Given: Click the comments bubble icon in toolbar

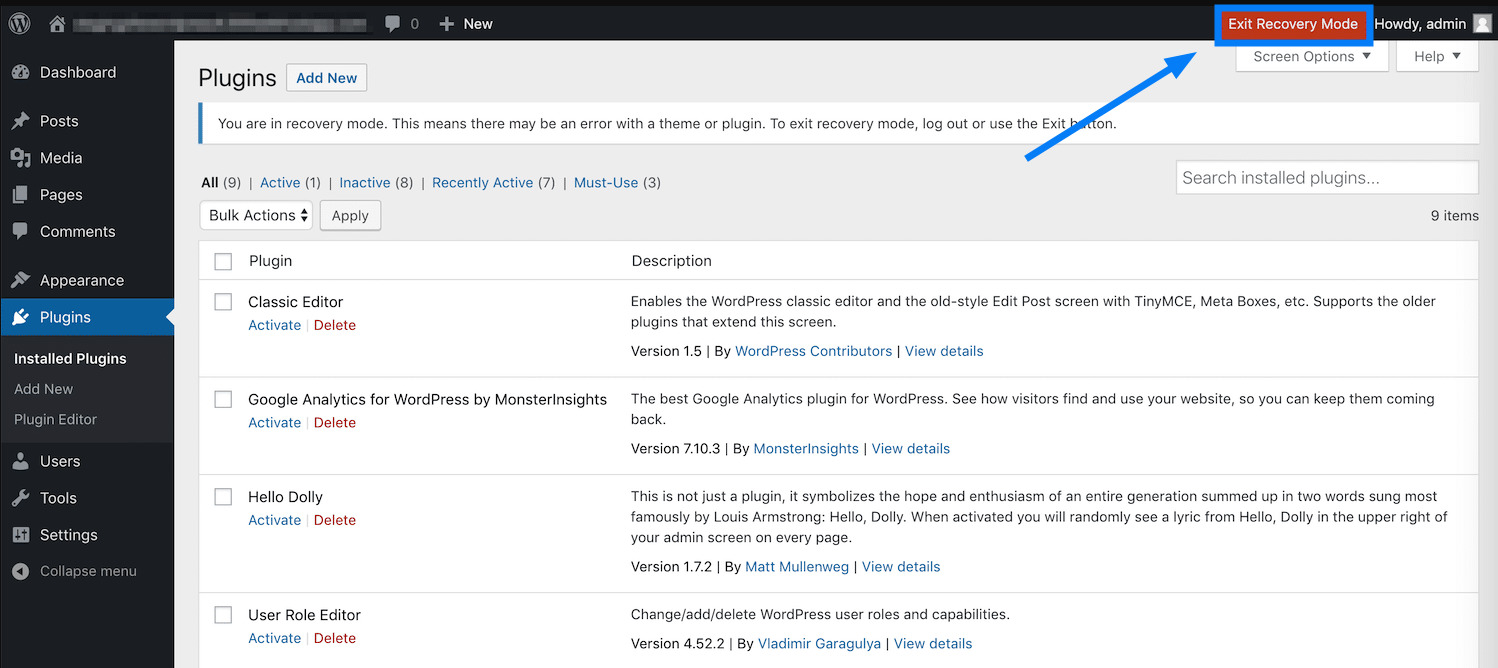Looking at the screenshot, I should [x=394, y=23].
